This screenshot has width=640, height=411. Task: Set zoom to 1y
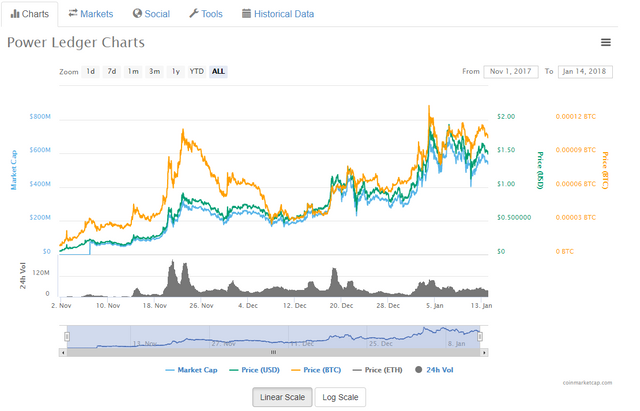click(x=176, y=71)
